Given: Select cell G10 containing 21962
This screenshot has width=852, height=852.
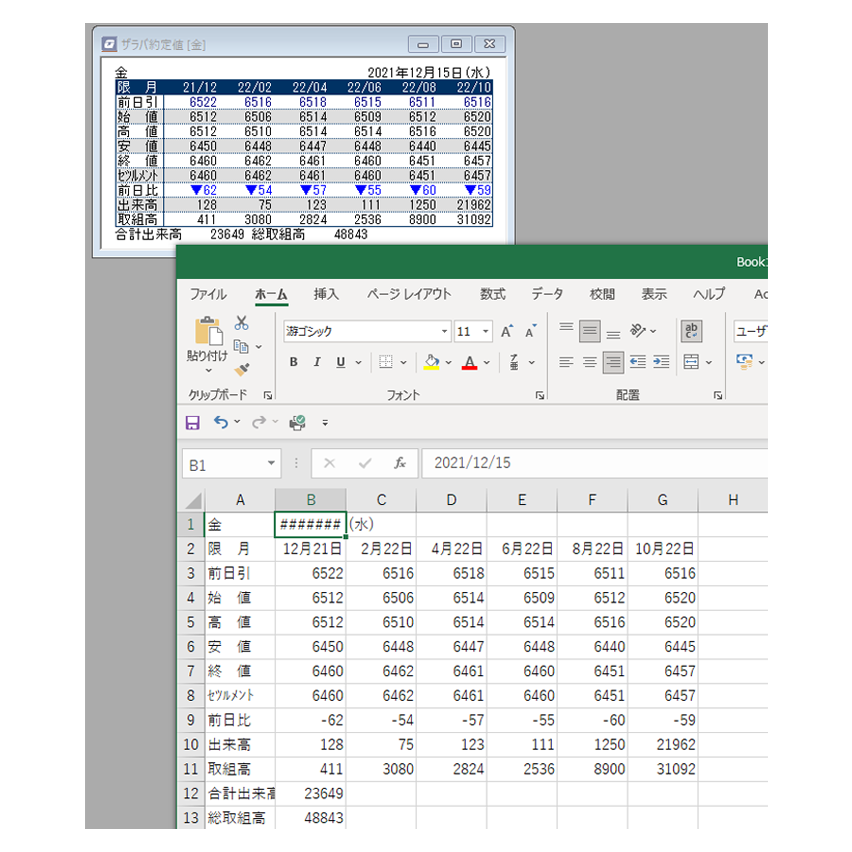Looking at the screenshot, I should point(662,745).
